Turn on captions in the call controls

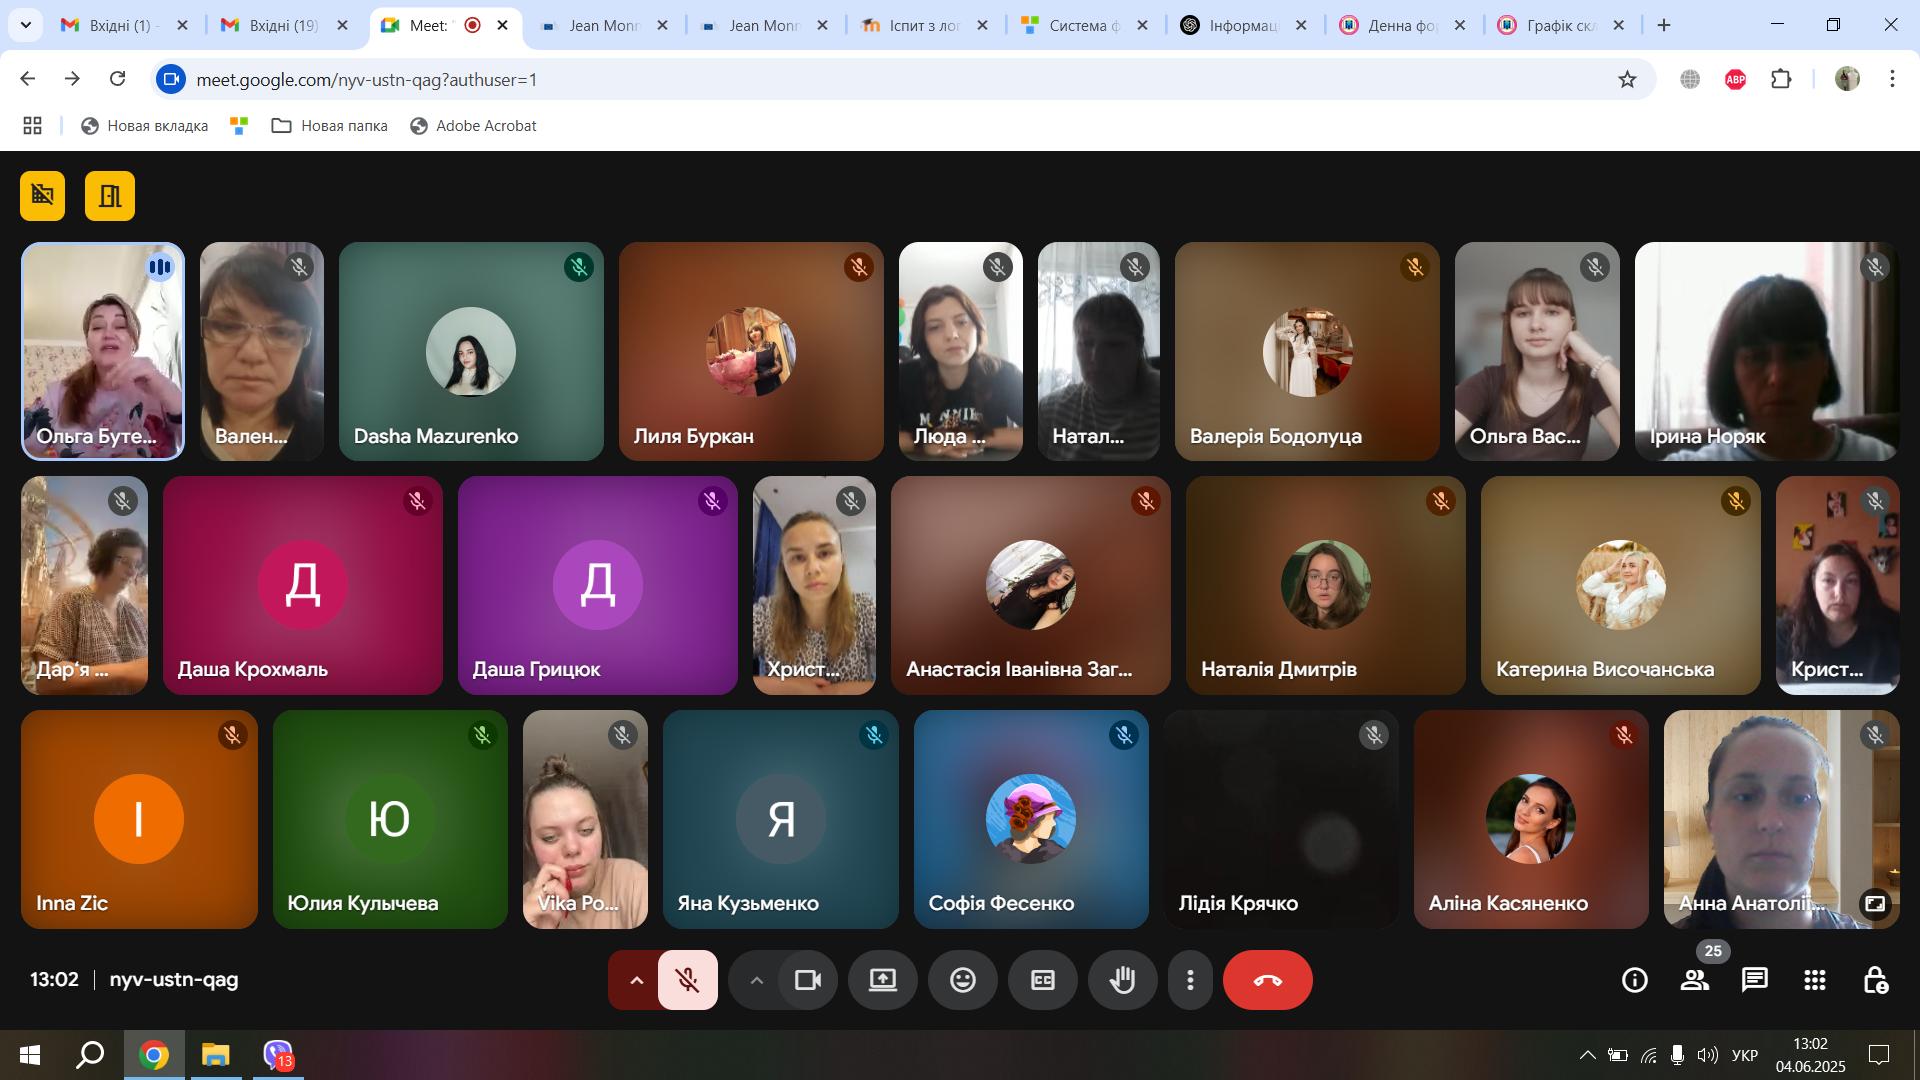[x=1042, y=980]
